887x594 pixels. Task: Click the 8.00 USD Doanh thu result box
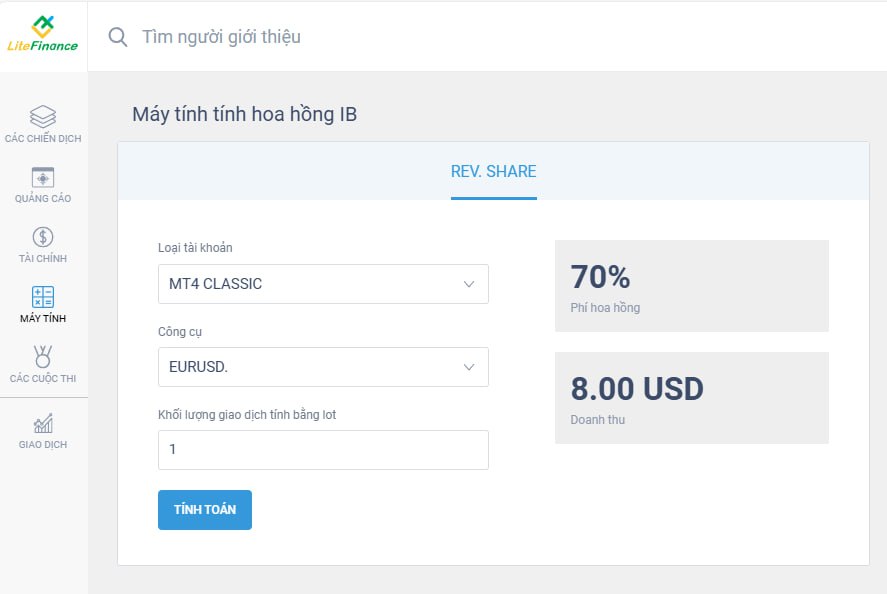(x=692, y=398)
